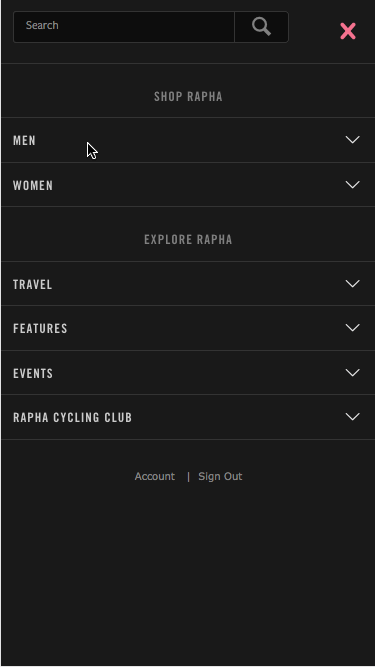The image size is (375, 667).
Task: Open the EVENTS menu label
Action: 33,373
